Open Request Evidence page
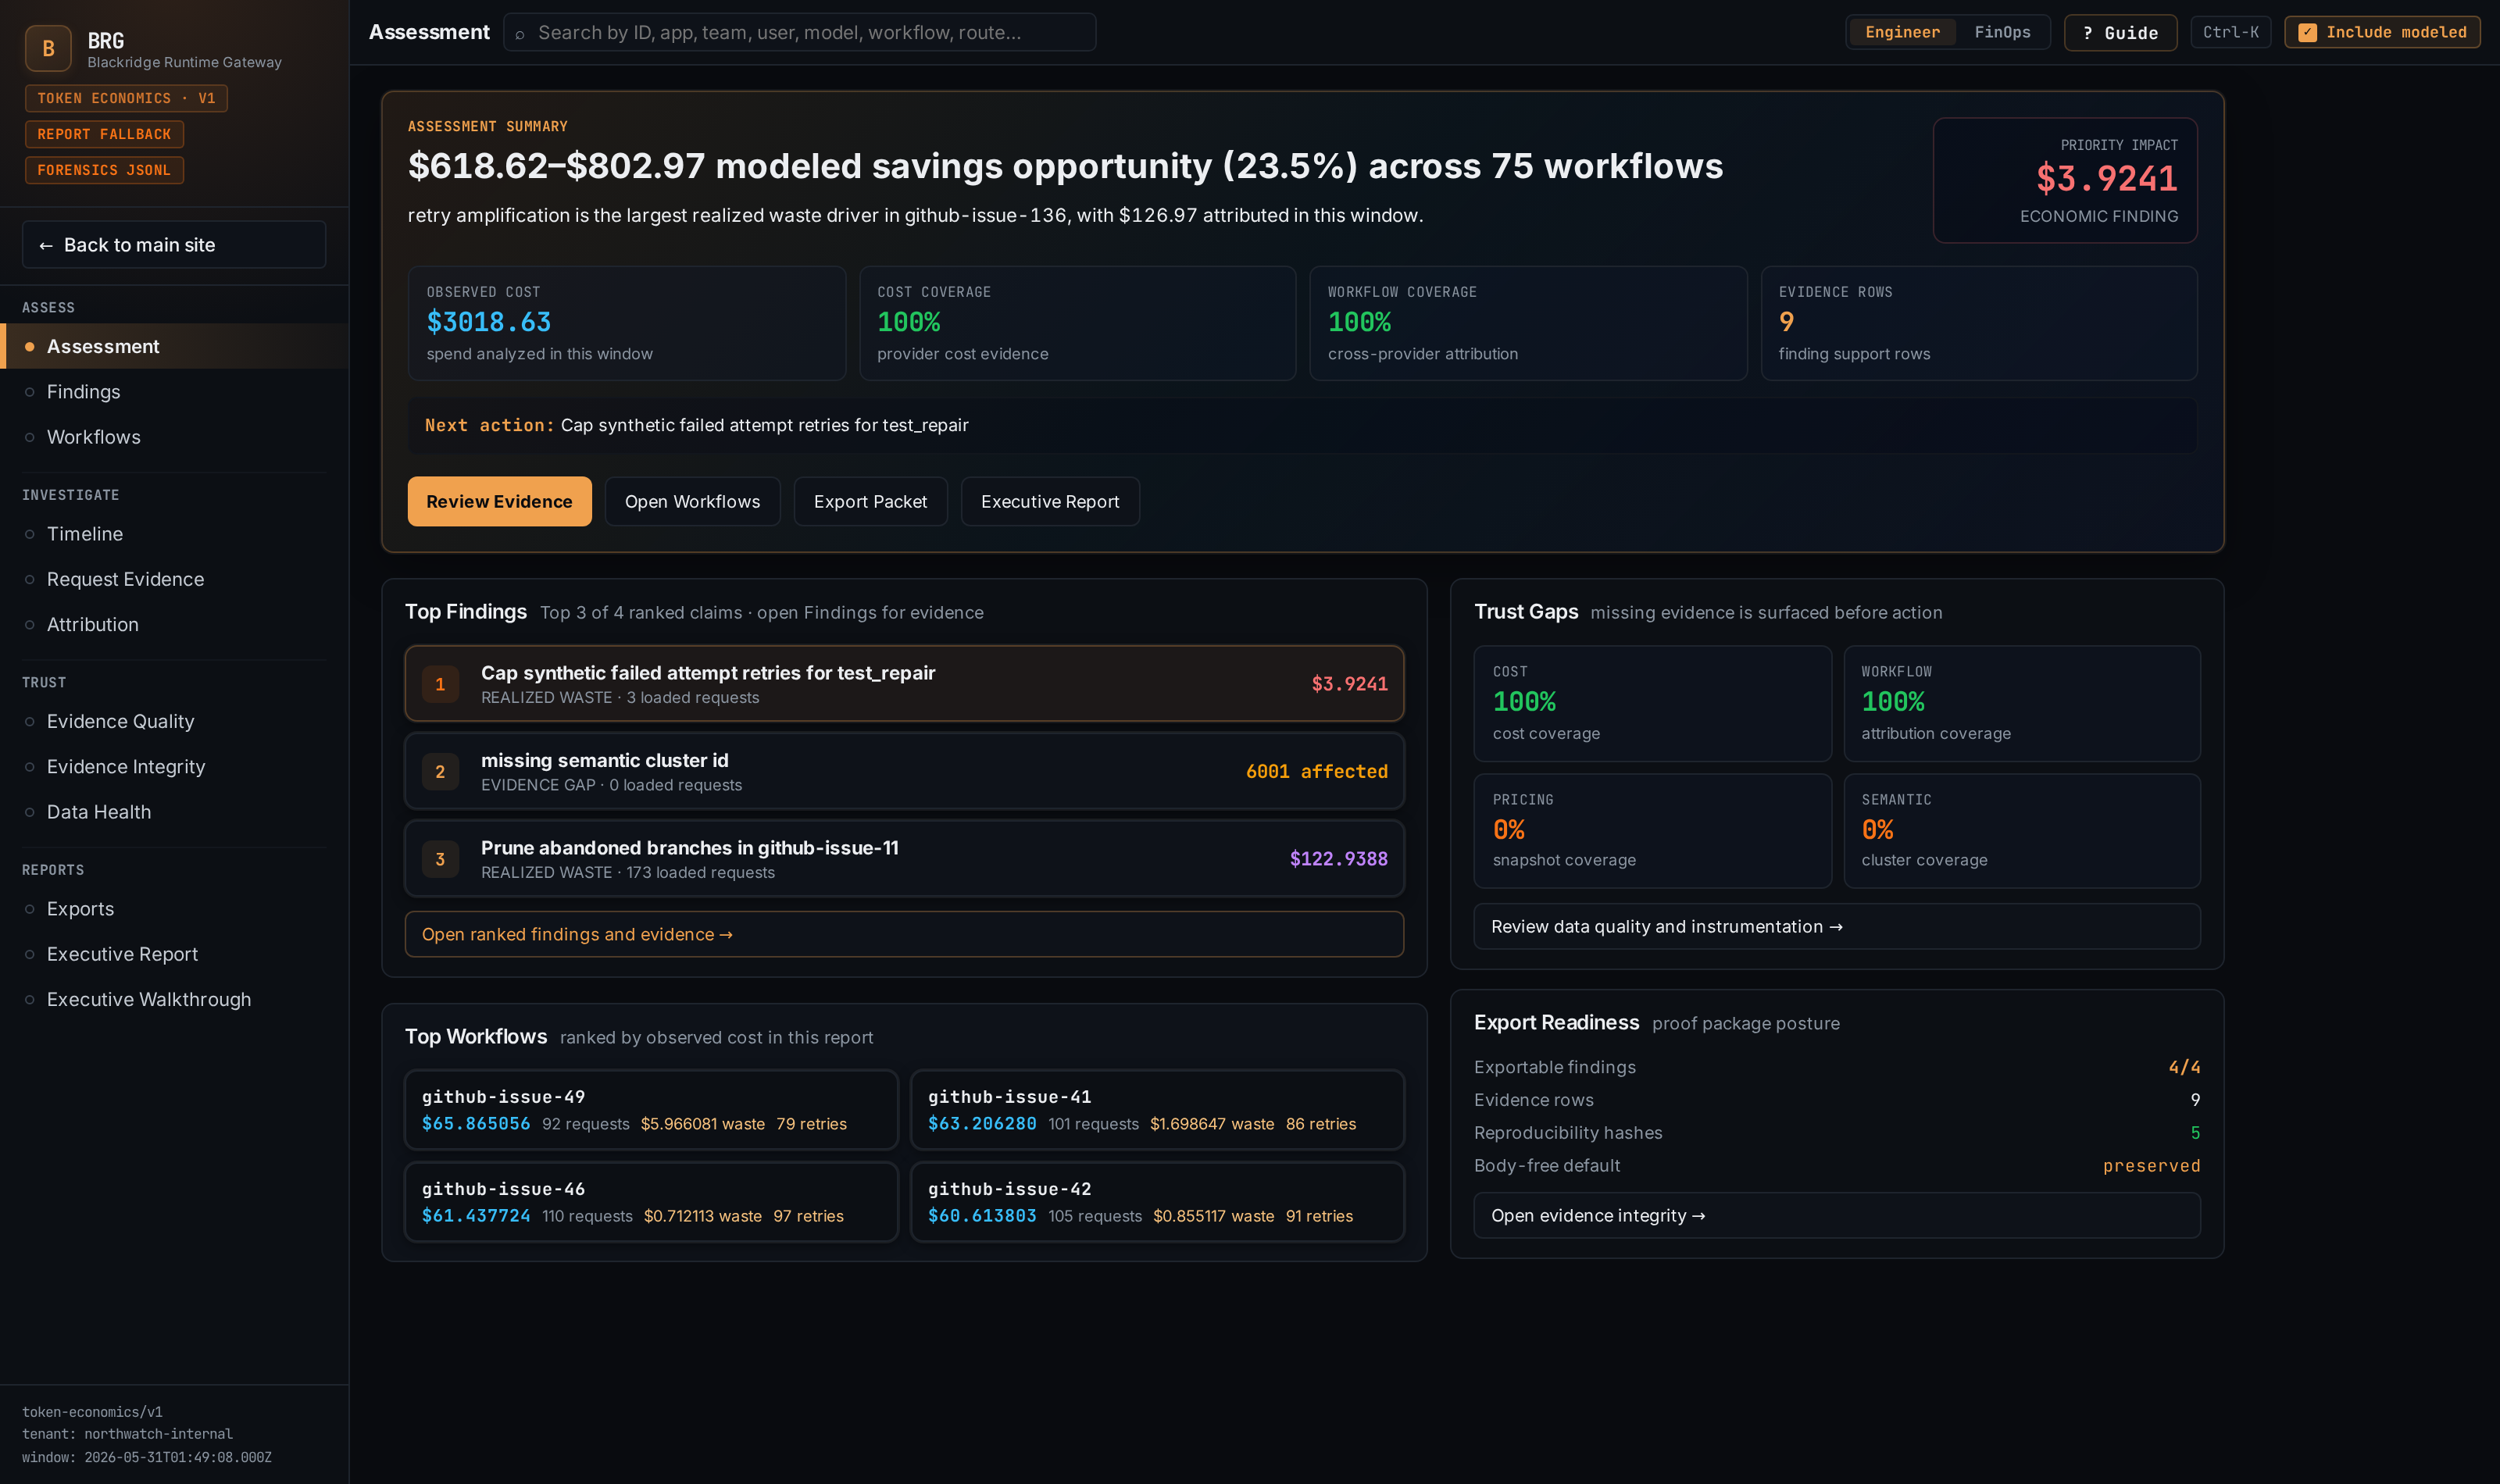Viewport: 2500px width, 1484px height. pos(174,579)
